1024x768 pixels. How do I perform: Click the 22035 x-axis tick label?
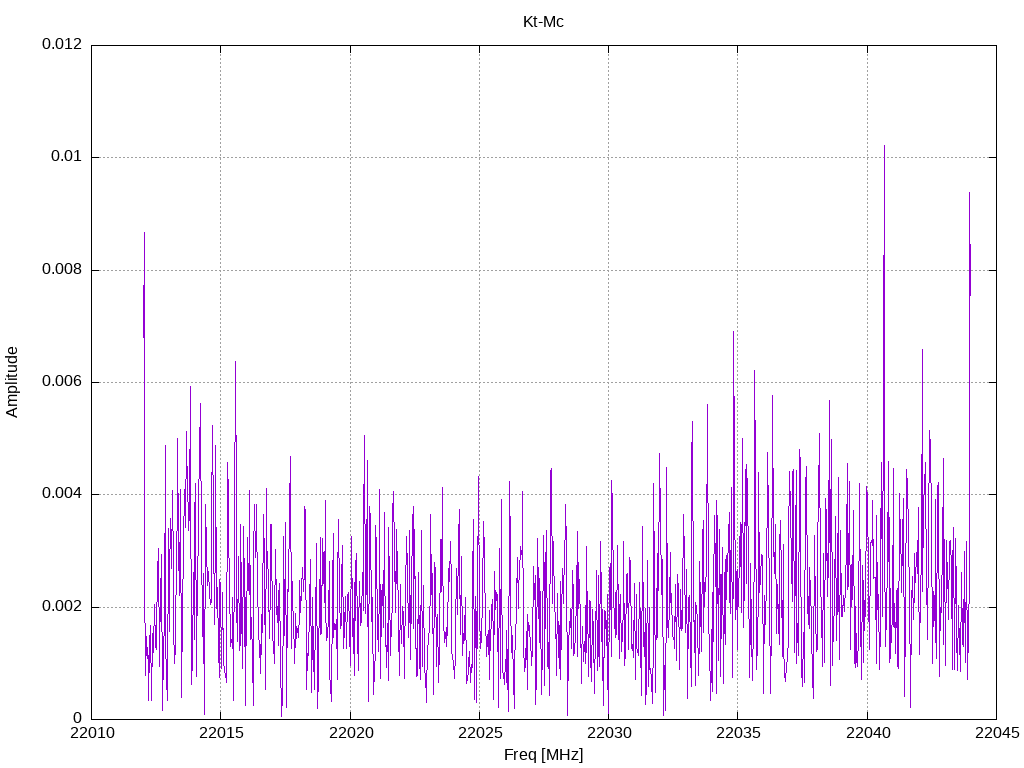(x=739, y=733)
